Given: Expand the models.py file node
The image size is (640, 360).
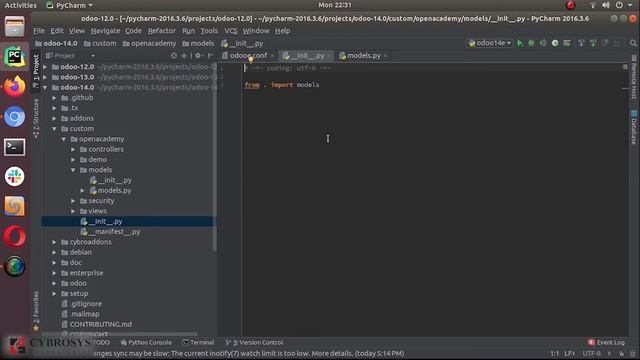Looking at the screenshot, I should pyautogui.click(x=82, y=190).
